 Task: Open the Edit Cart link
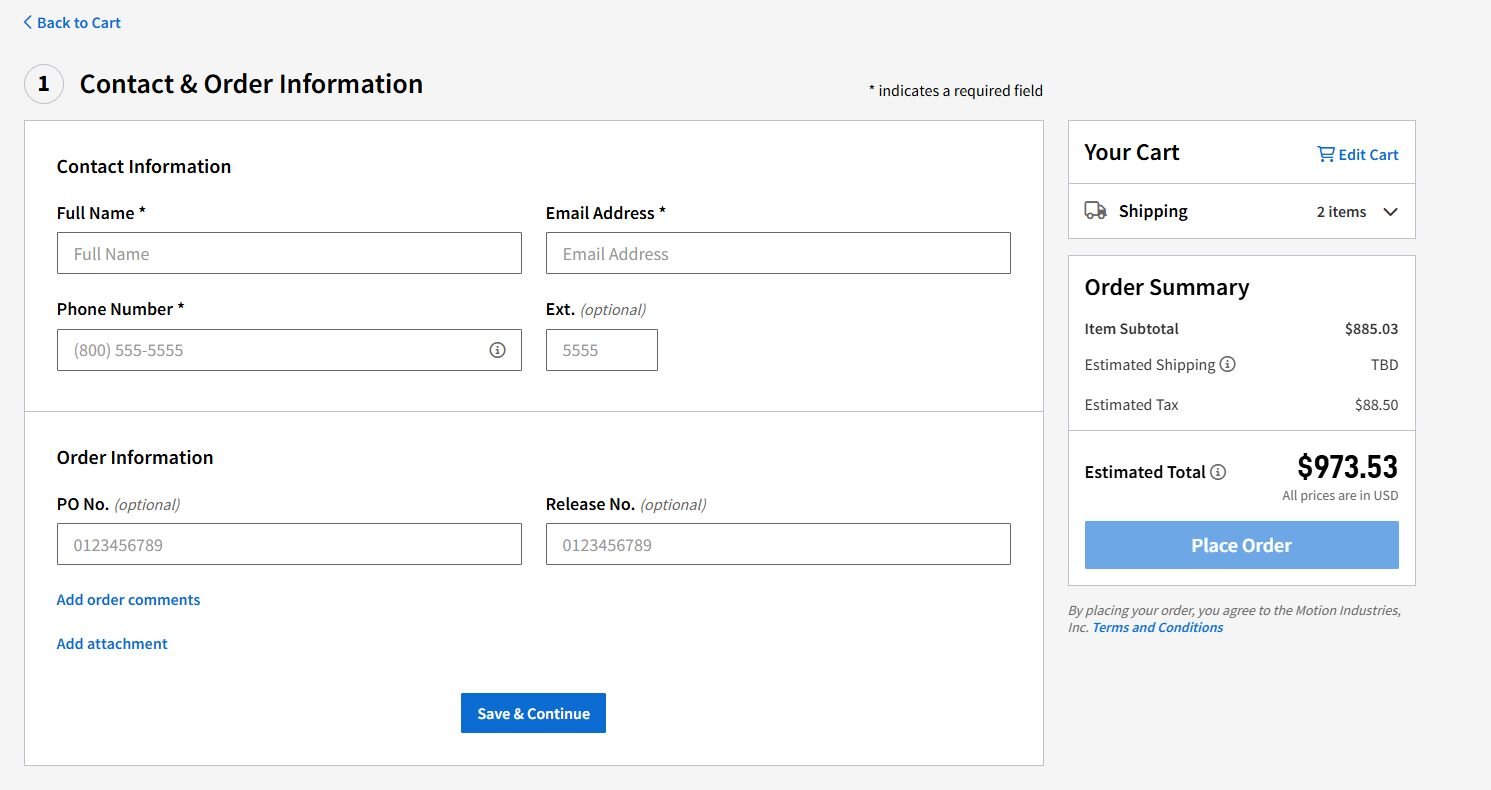[1368, 154]
